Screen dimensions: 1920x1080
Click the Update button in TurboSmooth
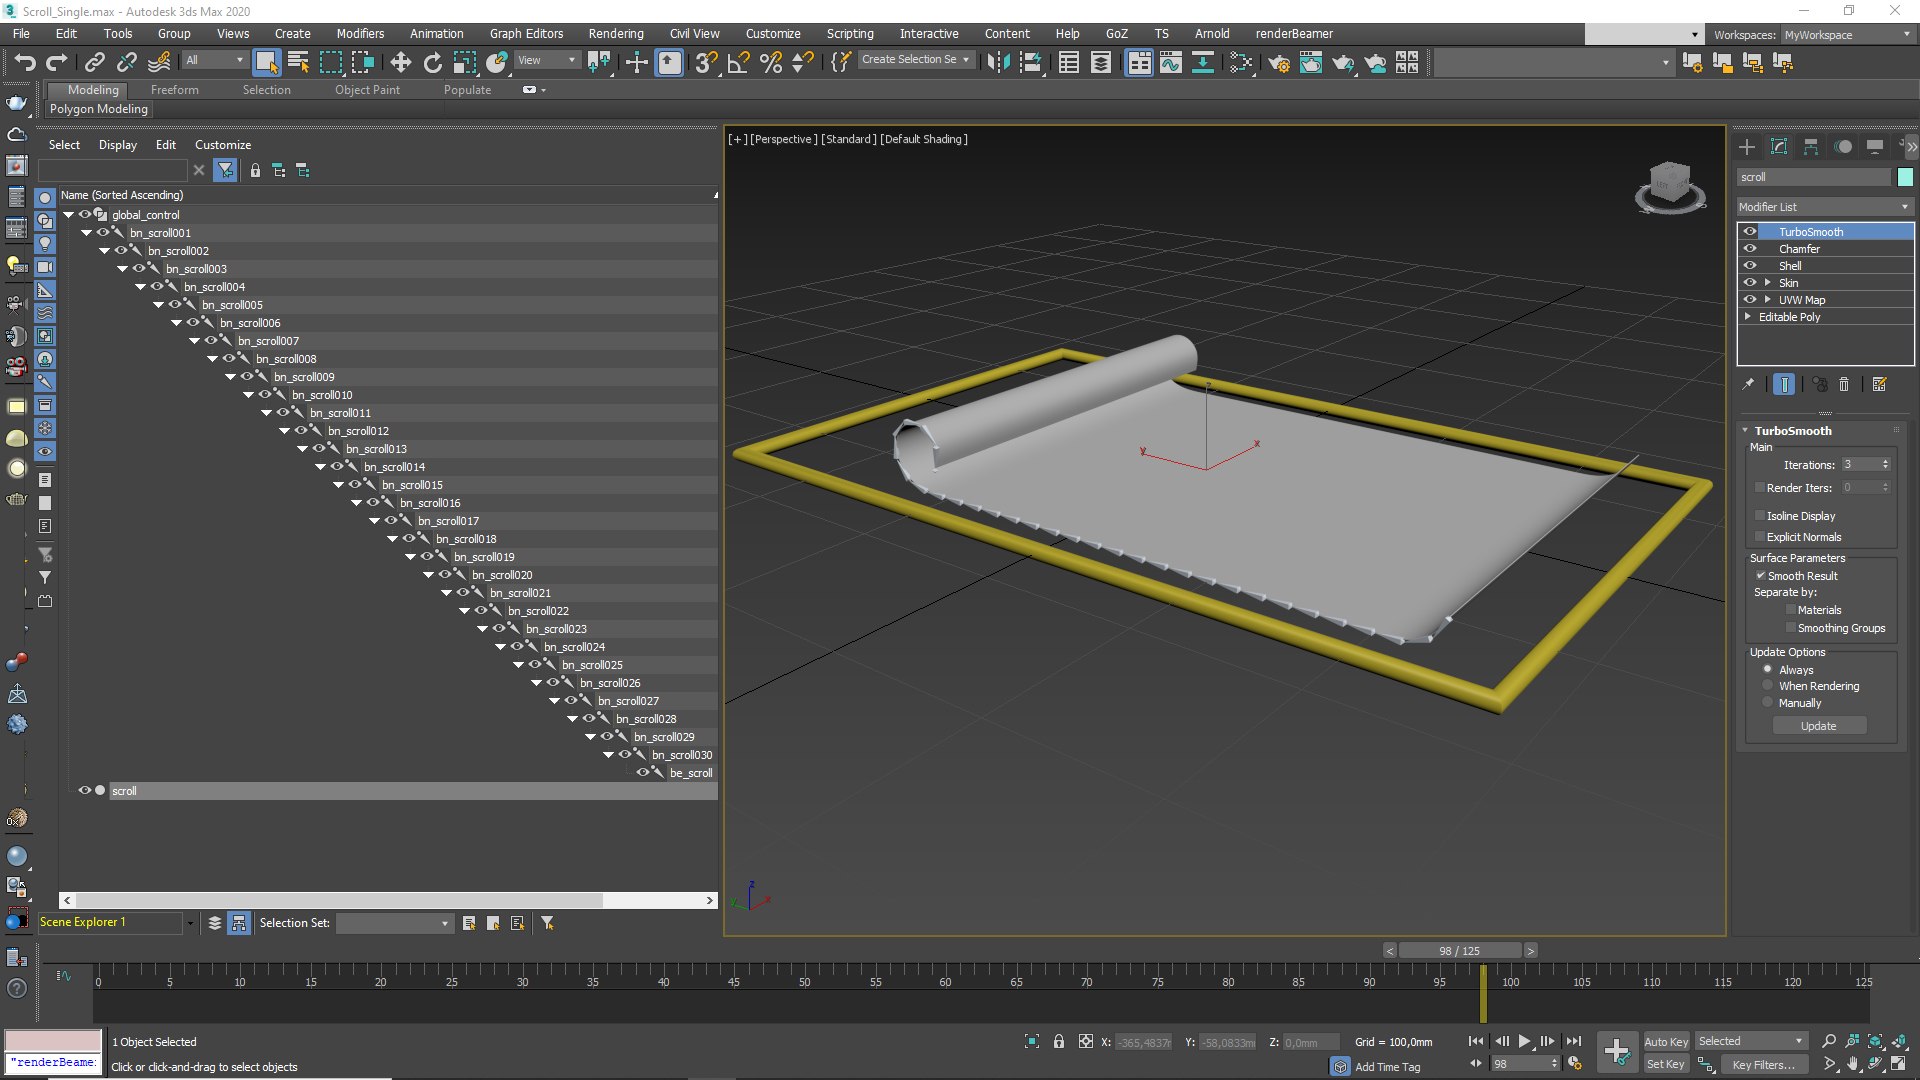coord(1819,725)
